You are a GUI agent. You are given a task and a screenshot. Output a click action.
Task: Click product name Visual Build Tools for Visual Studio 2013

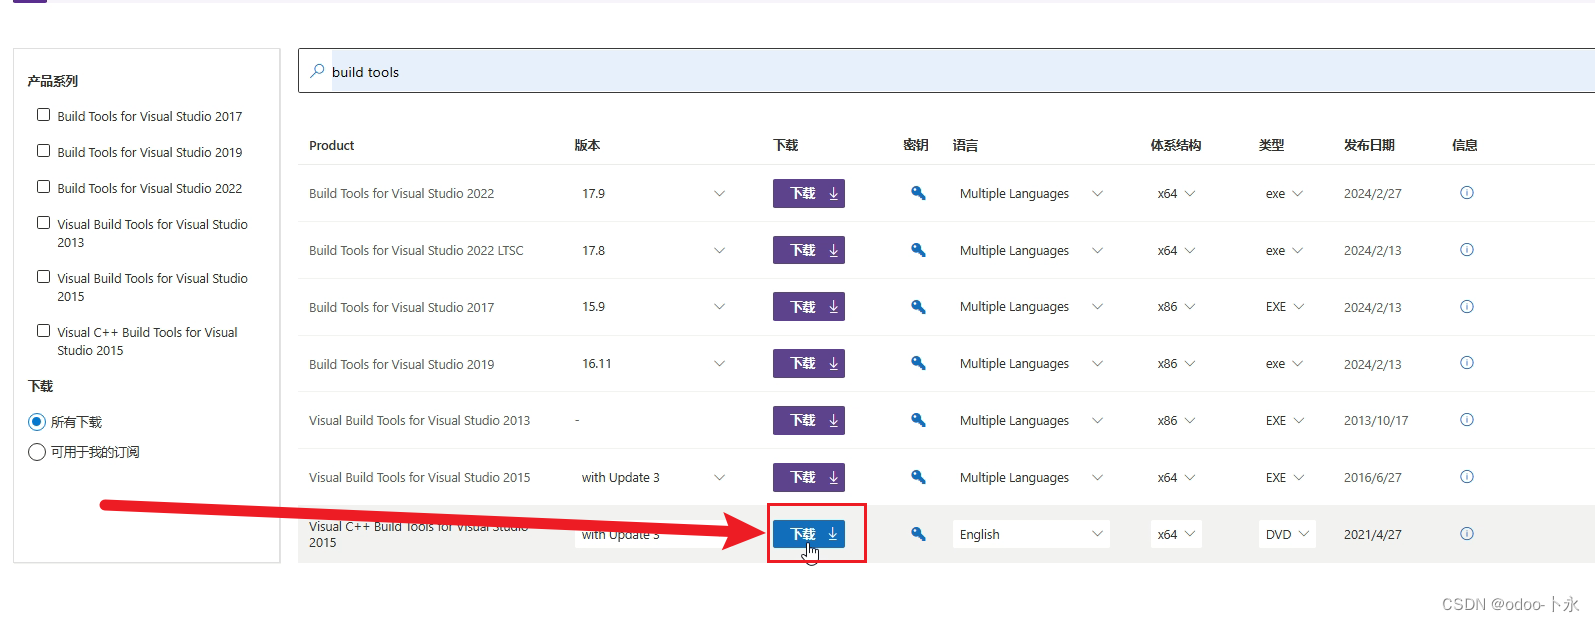pos(420,420)
